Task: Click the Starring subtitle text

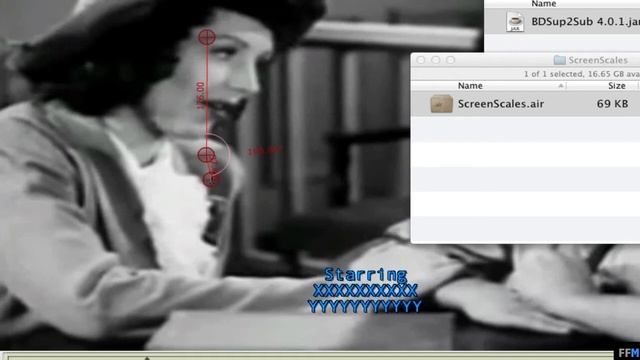Action: click(x=366, y=275)
